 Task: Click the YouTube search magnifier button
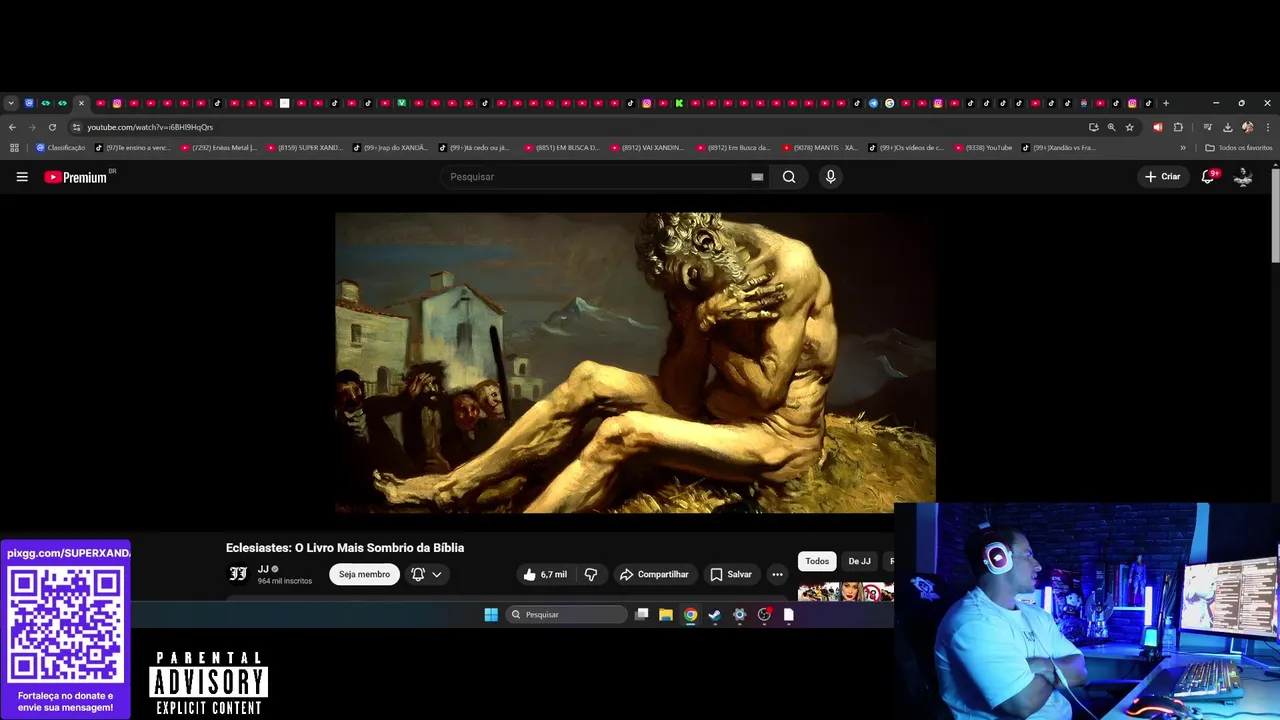tap(789, 177)
